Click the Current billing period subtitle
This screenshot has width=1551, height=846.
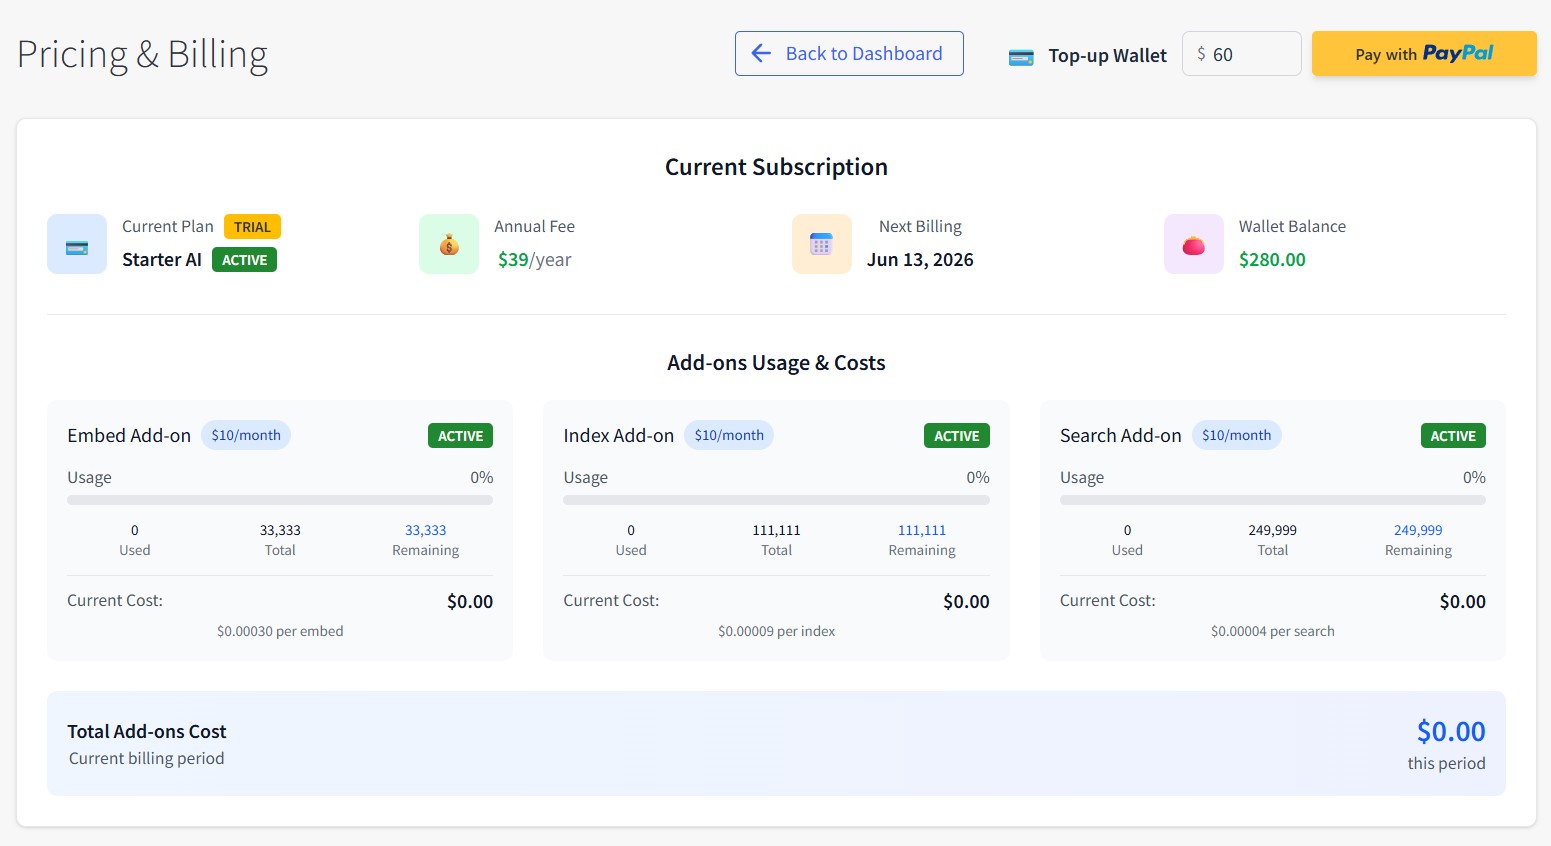[x=147, y=758]
